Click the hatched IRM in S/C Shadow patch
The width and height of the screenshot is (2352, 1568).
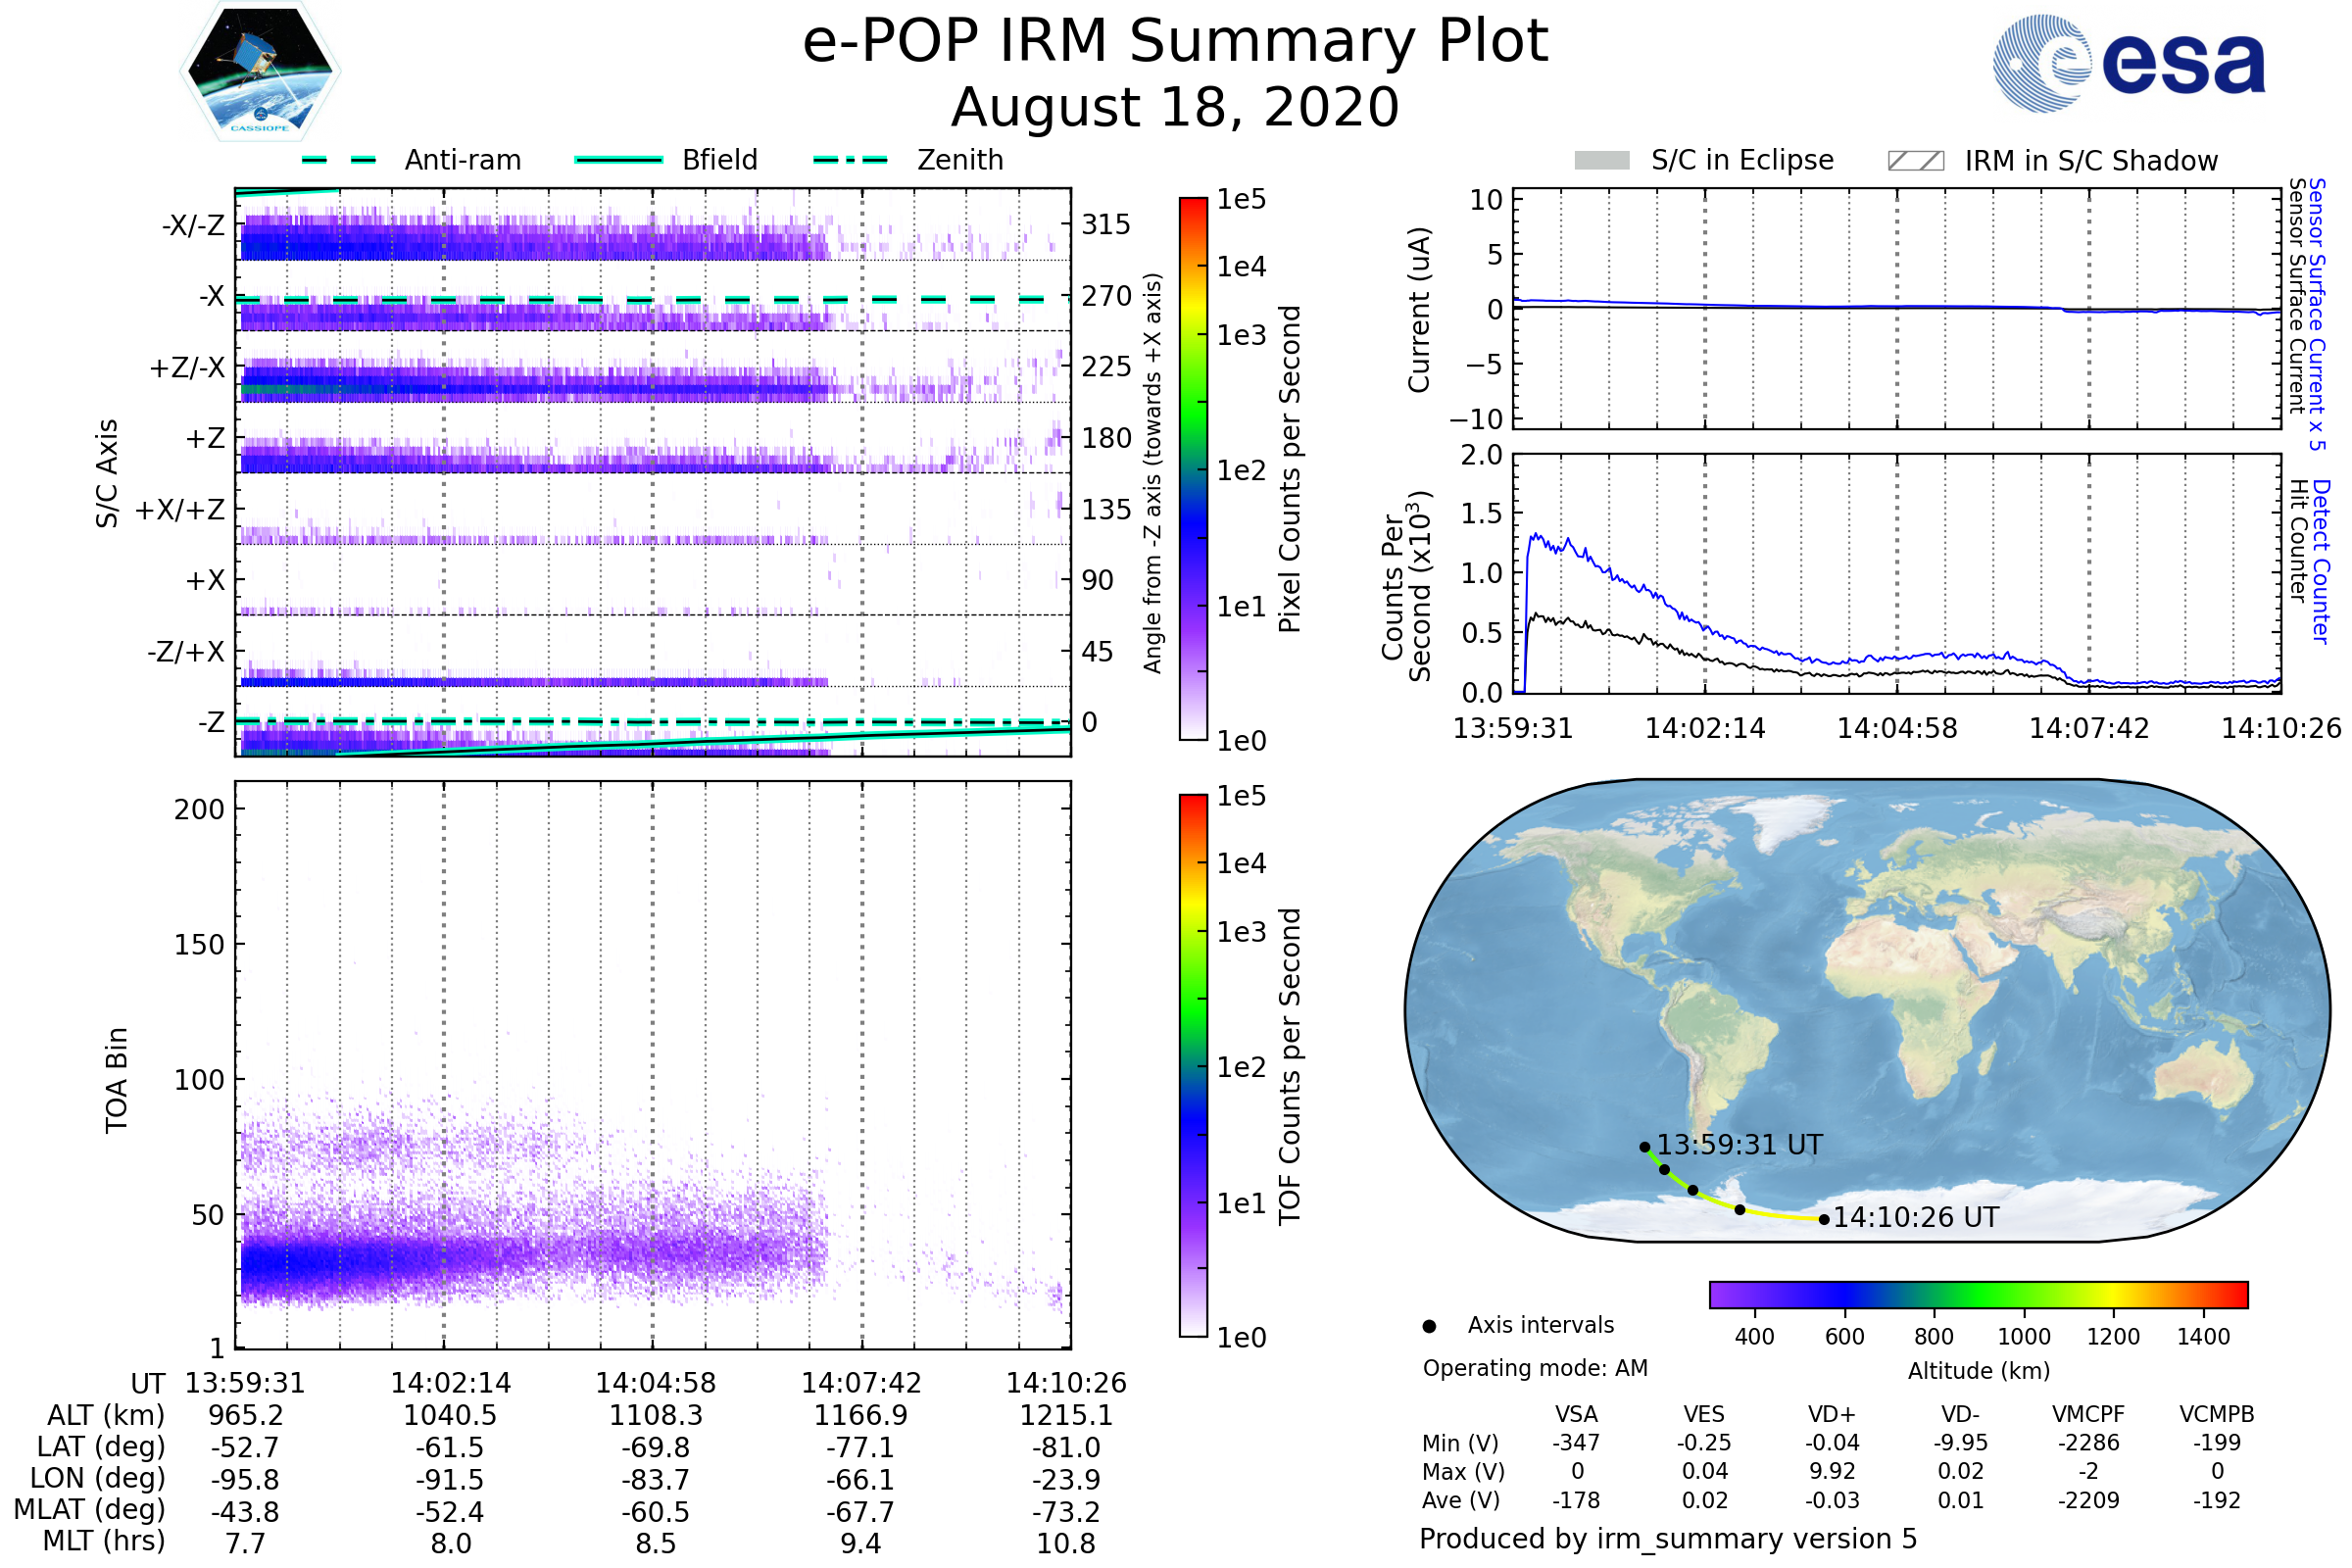pyautogui.click(x=1915, y=161)
